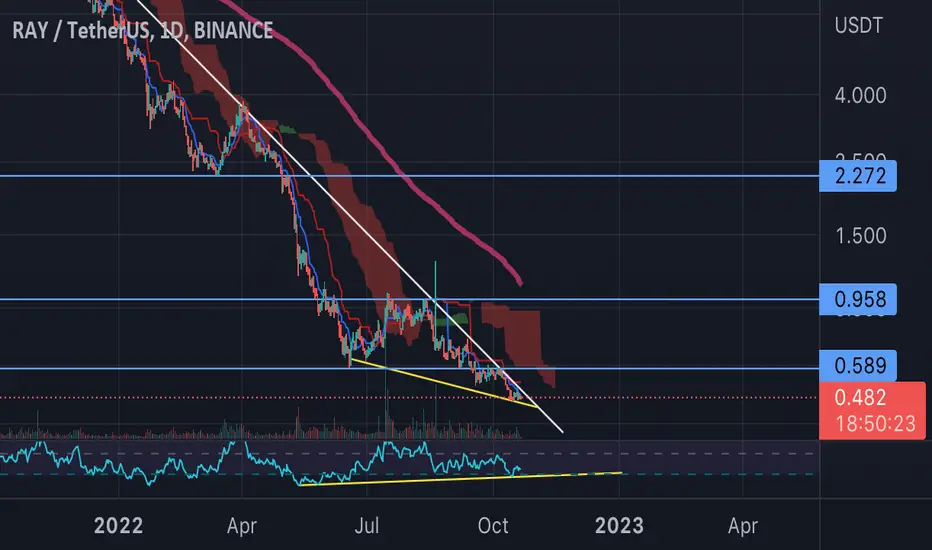Select the 0.958 price level label
This screenshot has height=550, width=932.
(858, 299)
